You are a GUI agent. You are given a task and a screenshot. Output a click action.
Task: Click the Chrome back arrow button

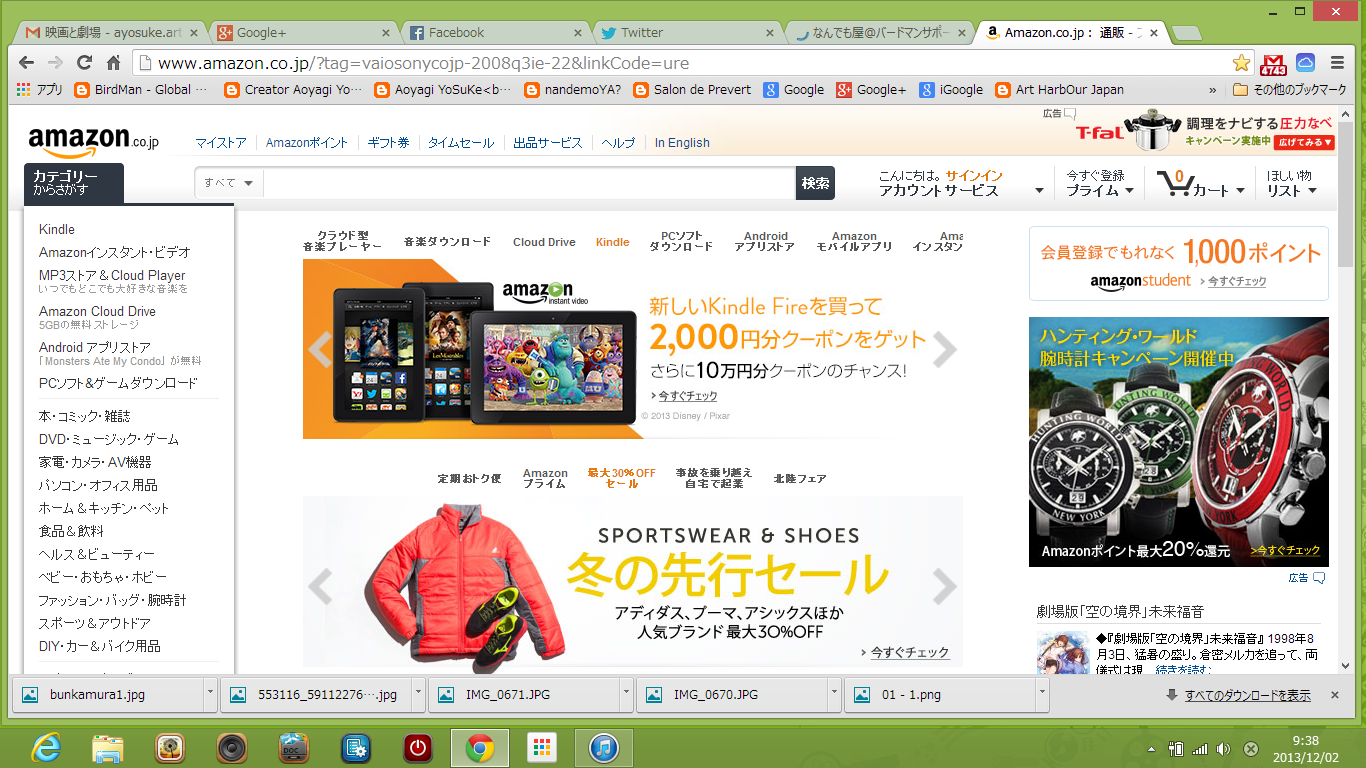coord(27,62)
